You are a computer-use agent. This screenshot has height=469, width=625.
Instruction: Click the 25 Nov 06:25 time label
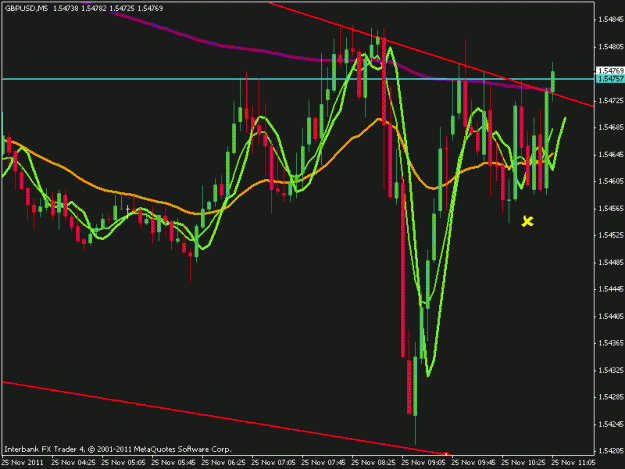(x=224, y=463)
